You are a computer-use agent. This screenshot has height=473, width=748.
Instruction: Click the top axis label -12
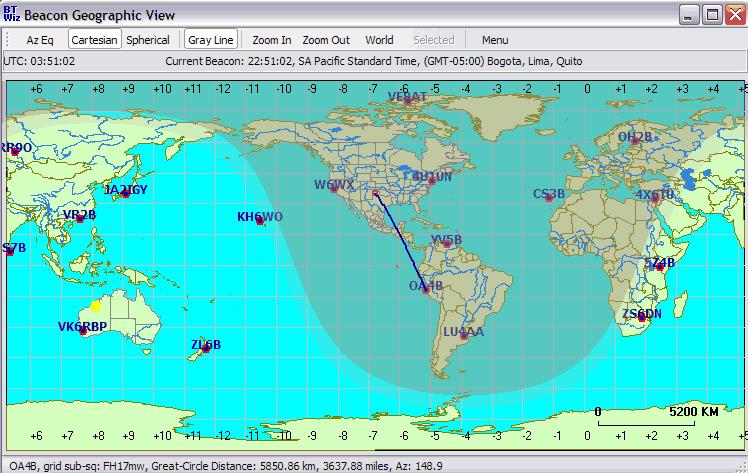(x=223, y=89)
